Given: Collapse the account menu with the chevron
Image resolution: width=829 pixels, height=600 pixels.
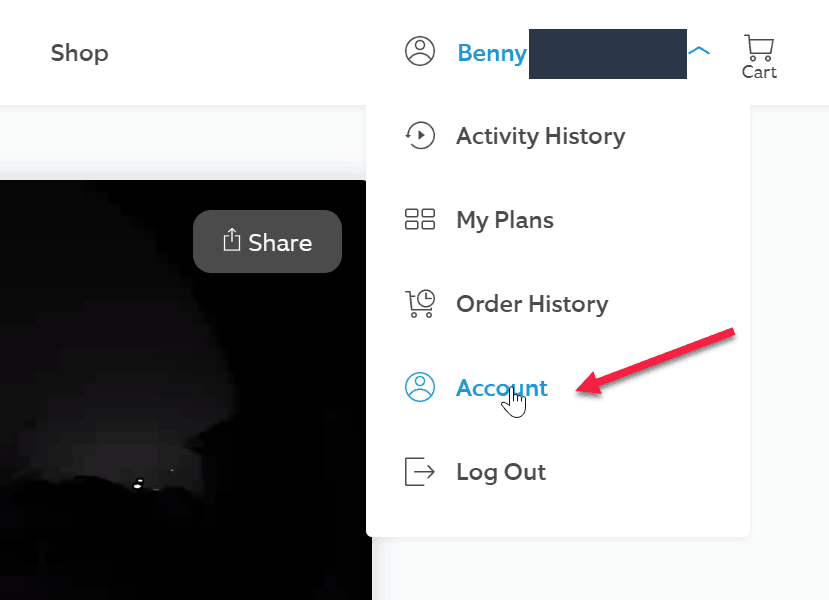Looking at the screenshot, I should (700, 51).
